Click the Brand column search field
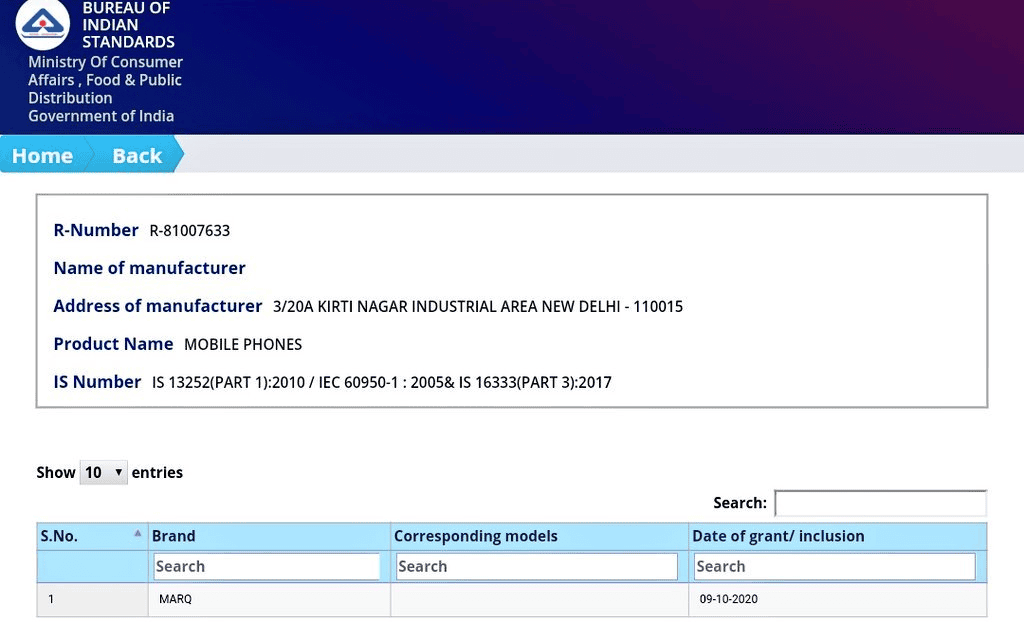The image size is (1024, 622). [x=267, y=566]
